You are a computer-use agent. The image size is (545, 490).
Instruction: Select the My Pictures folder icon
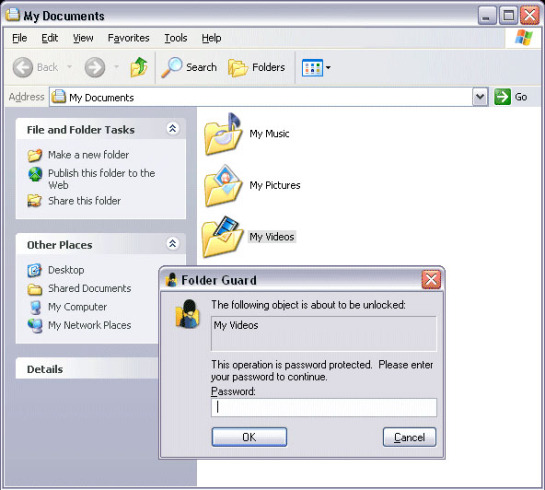point(223,186)
